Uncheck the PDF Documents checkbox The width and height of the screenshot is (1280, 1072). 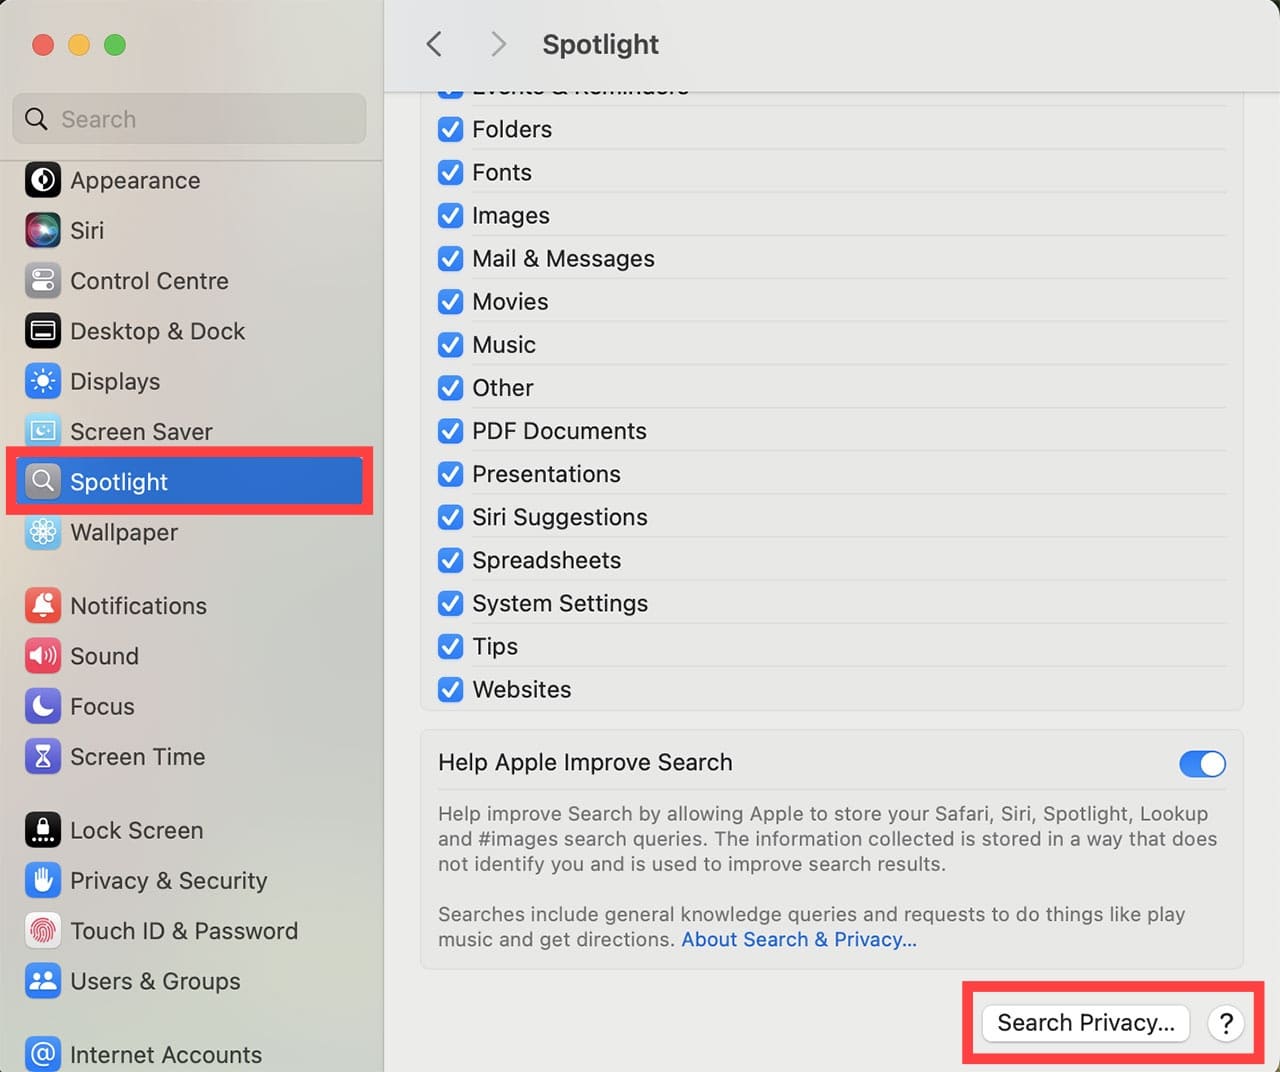click(x=451, y=431)
